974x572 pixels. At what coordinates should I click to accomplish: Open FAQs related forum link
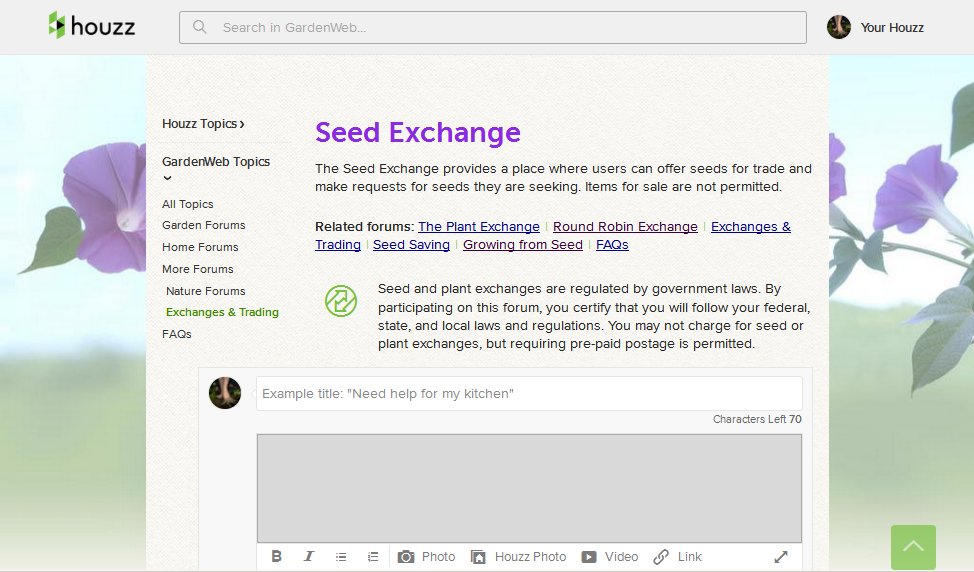[x=612, y=245]
